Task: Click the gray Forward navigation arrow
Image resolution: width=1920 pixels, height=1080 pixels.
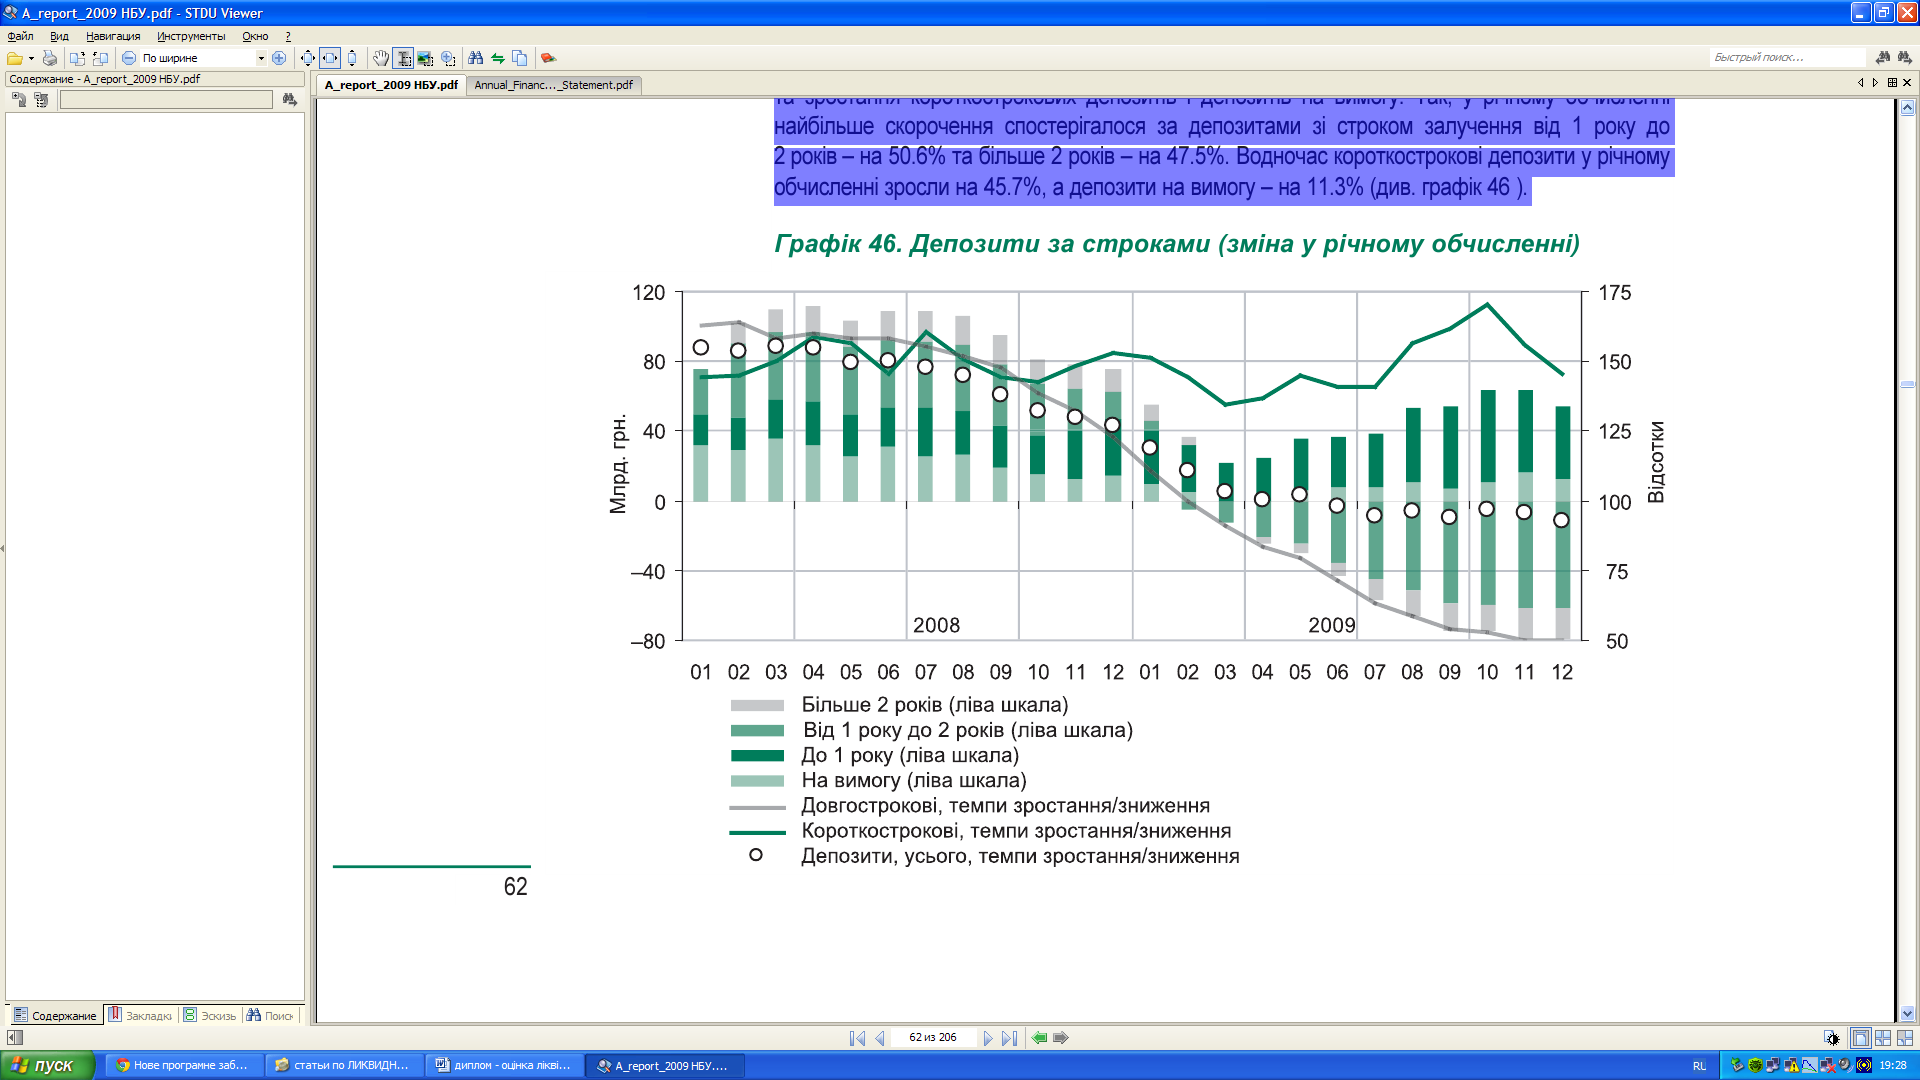Action: click(1061, 1038)
